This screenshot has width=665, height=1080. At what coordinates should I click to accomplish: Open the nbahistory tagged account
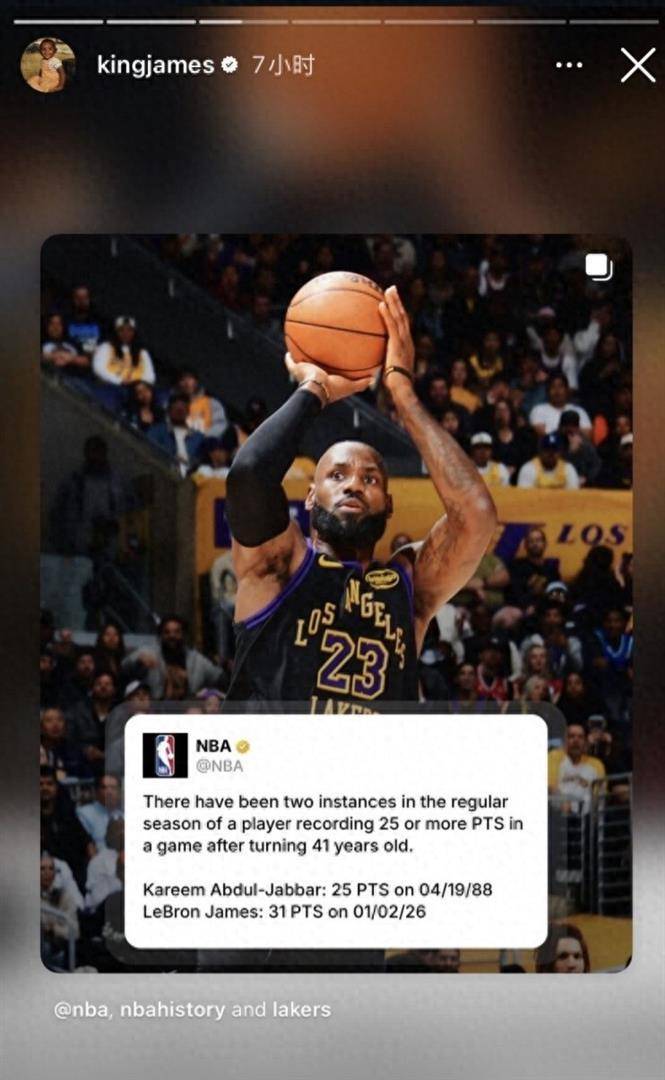point(172,1010)
